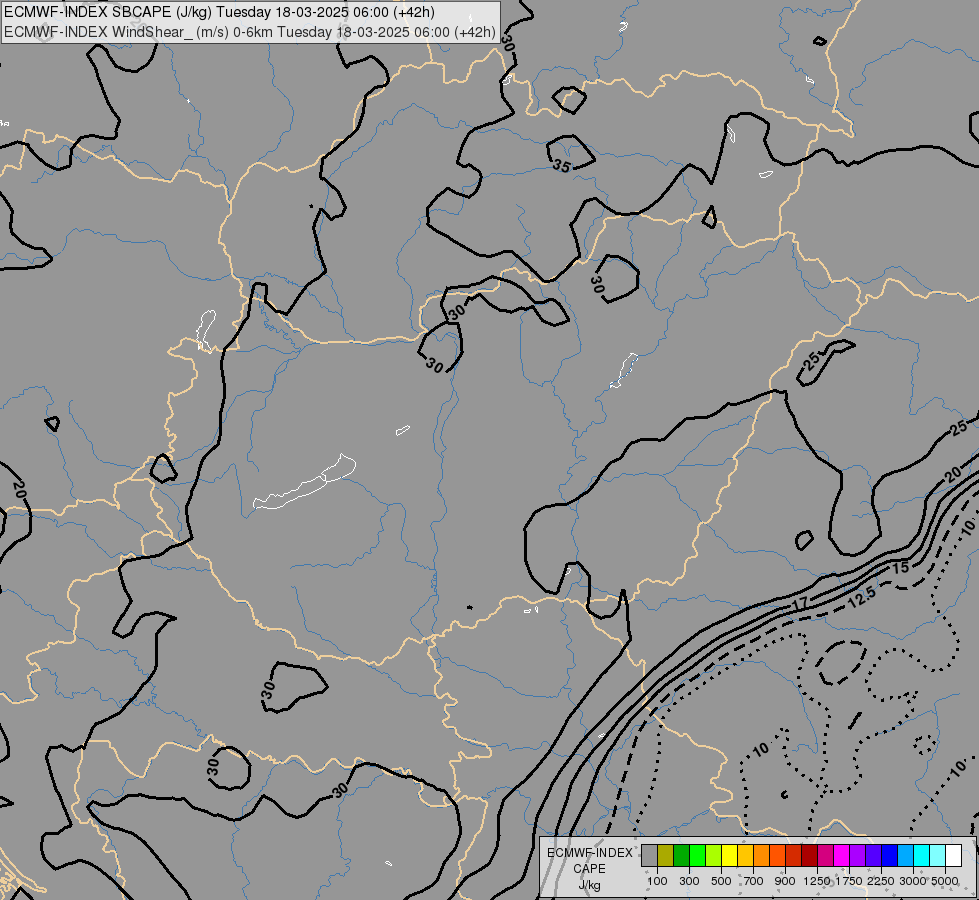979x900 pixels.
Task: Click the legend's J/kg unit label
Action: tap(589, 885)
